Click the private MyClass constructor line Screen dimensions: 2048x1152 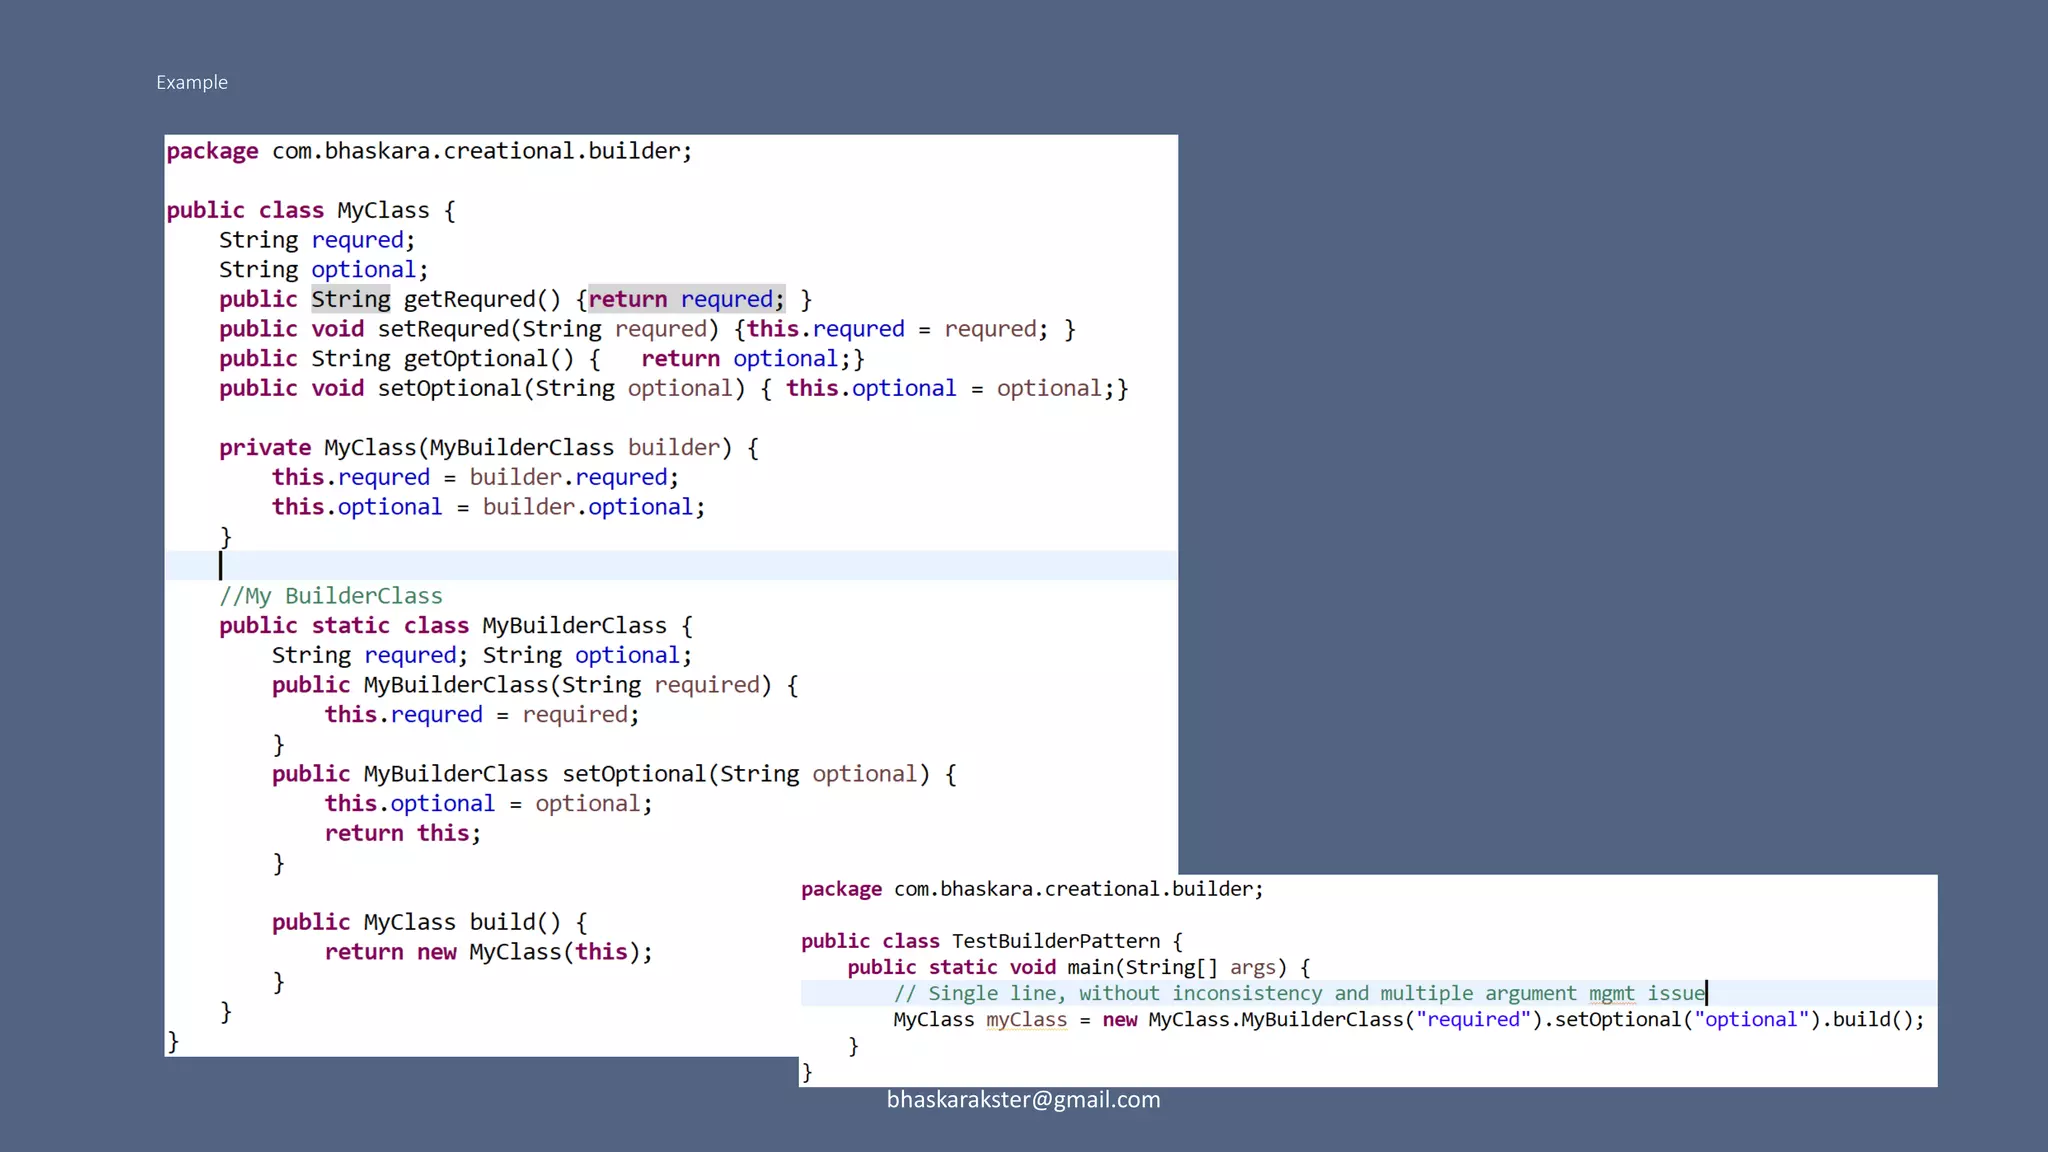tap(488, 448)
